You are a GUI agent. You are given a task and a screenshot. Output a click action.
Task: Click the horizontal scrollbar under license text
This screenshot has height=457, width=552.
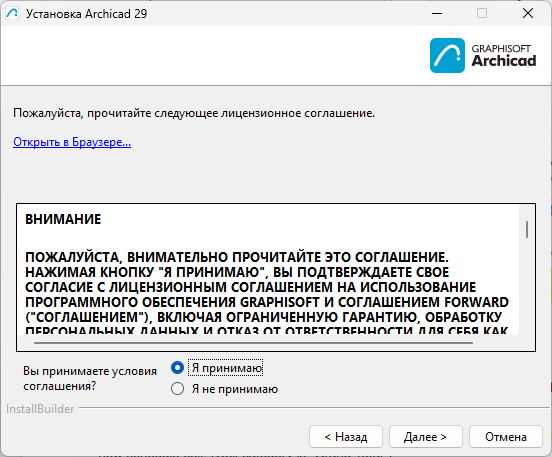click(x=253, y=342)
